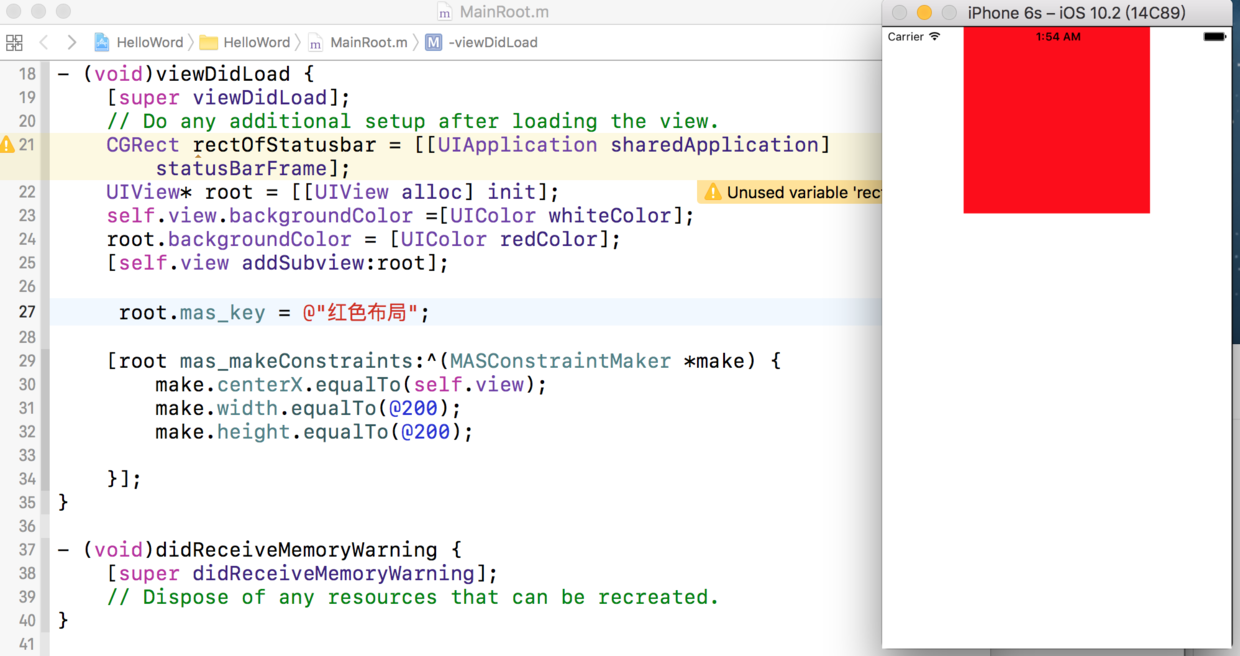Image resolution: width=1240 pixels, height=656 pixels.
Task: Click redColor on line 24
Action: tap(548, 240)
